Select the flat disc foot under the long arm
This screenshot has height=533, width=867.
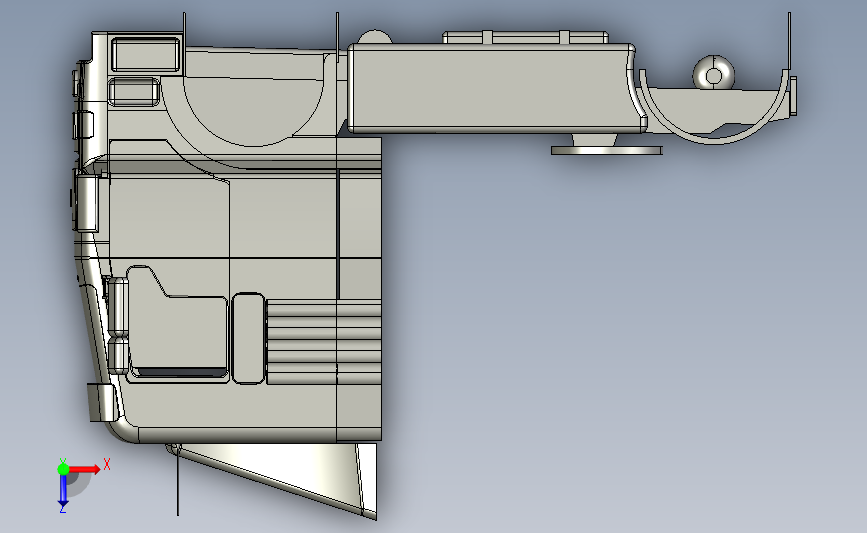tap(607, 150)
